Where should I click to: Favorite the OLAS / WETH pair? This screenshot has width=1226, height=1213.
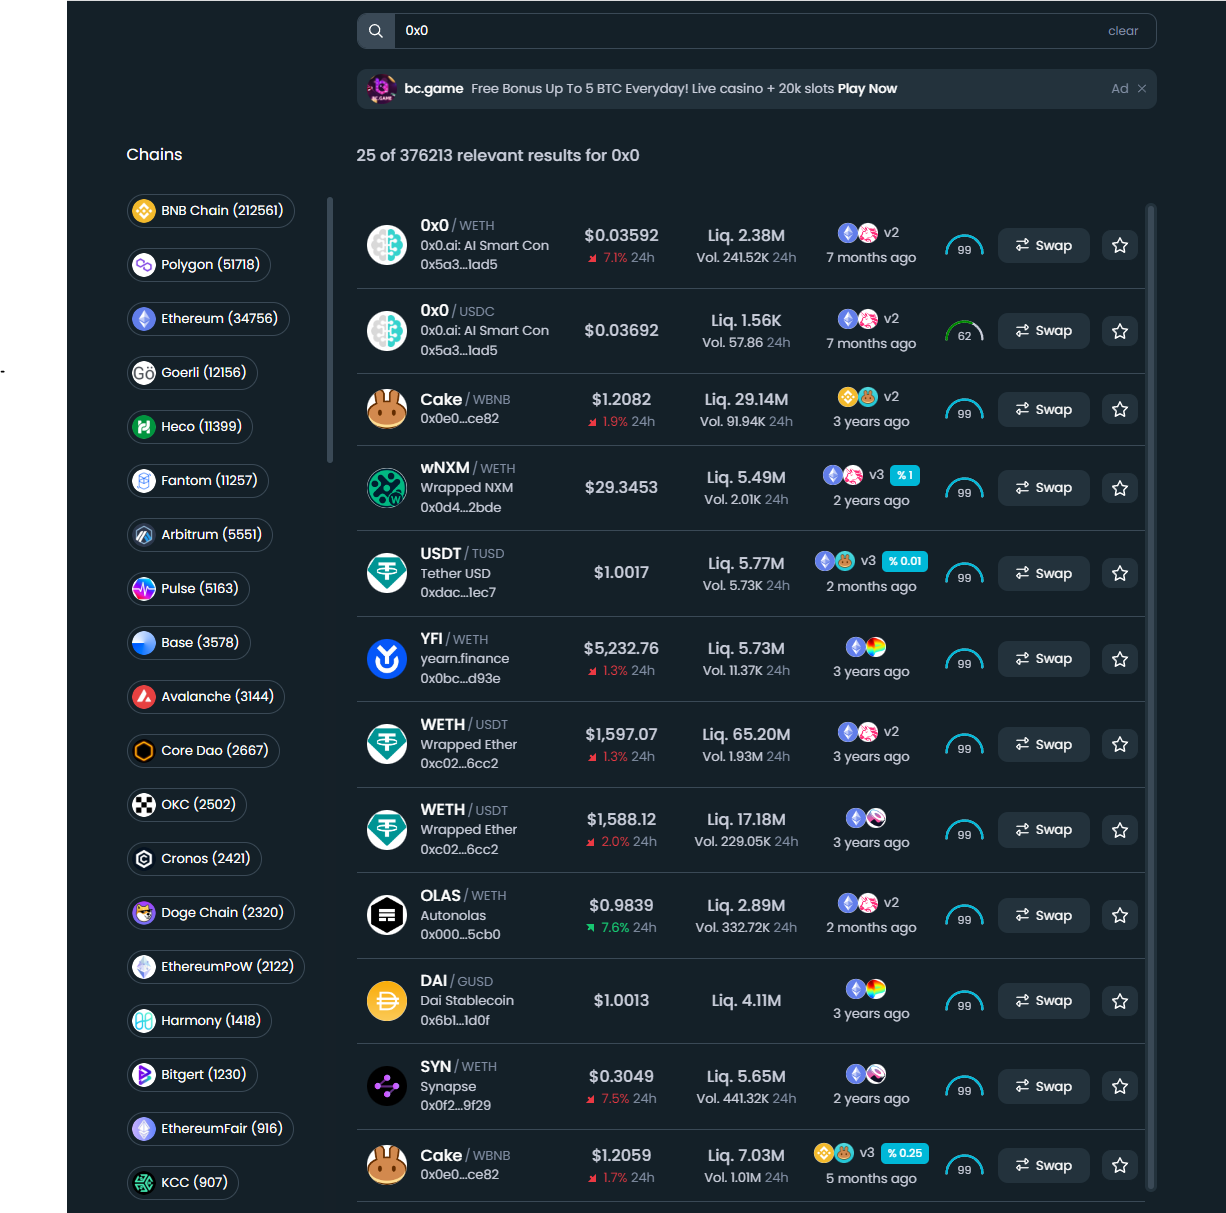coord(1120,916)
